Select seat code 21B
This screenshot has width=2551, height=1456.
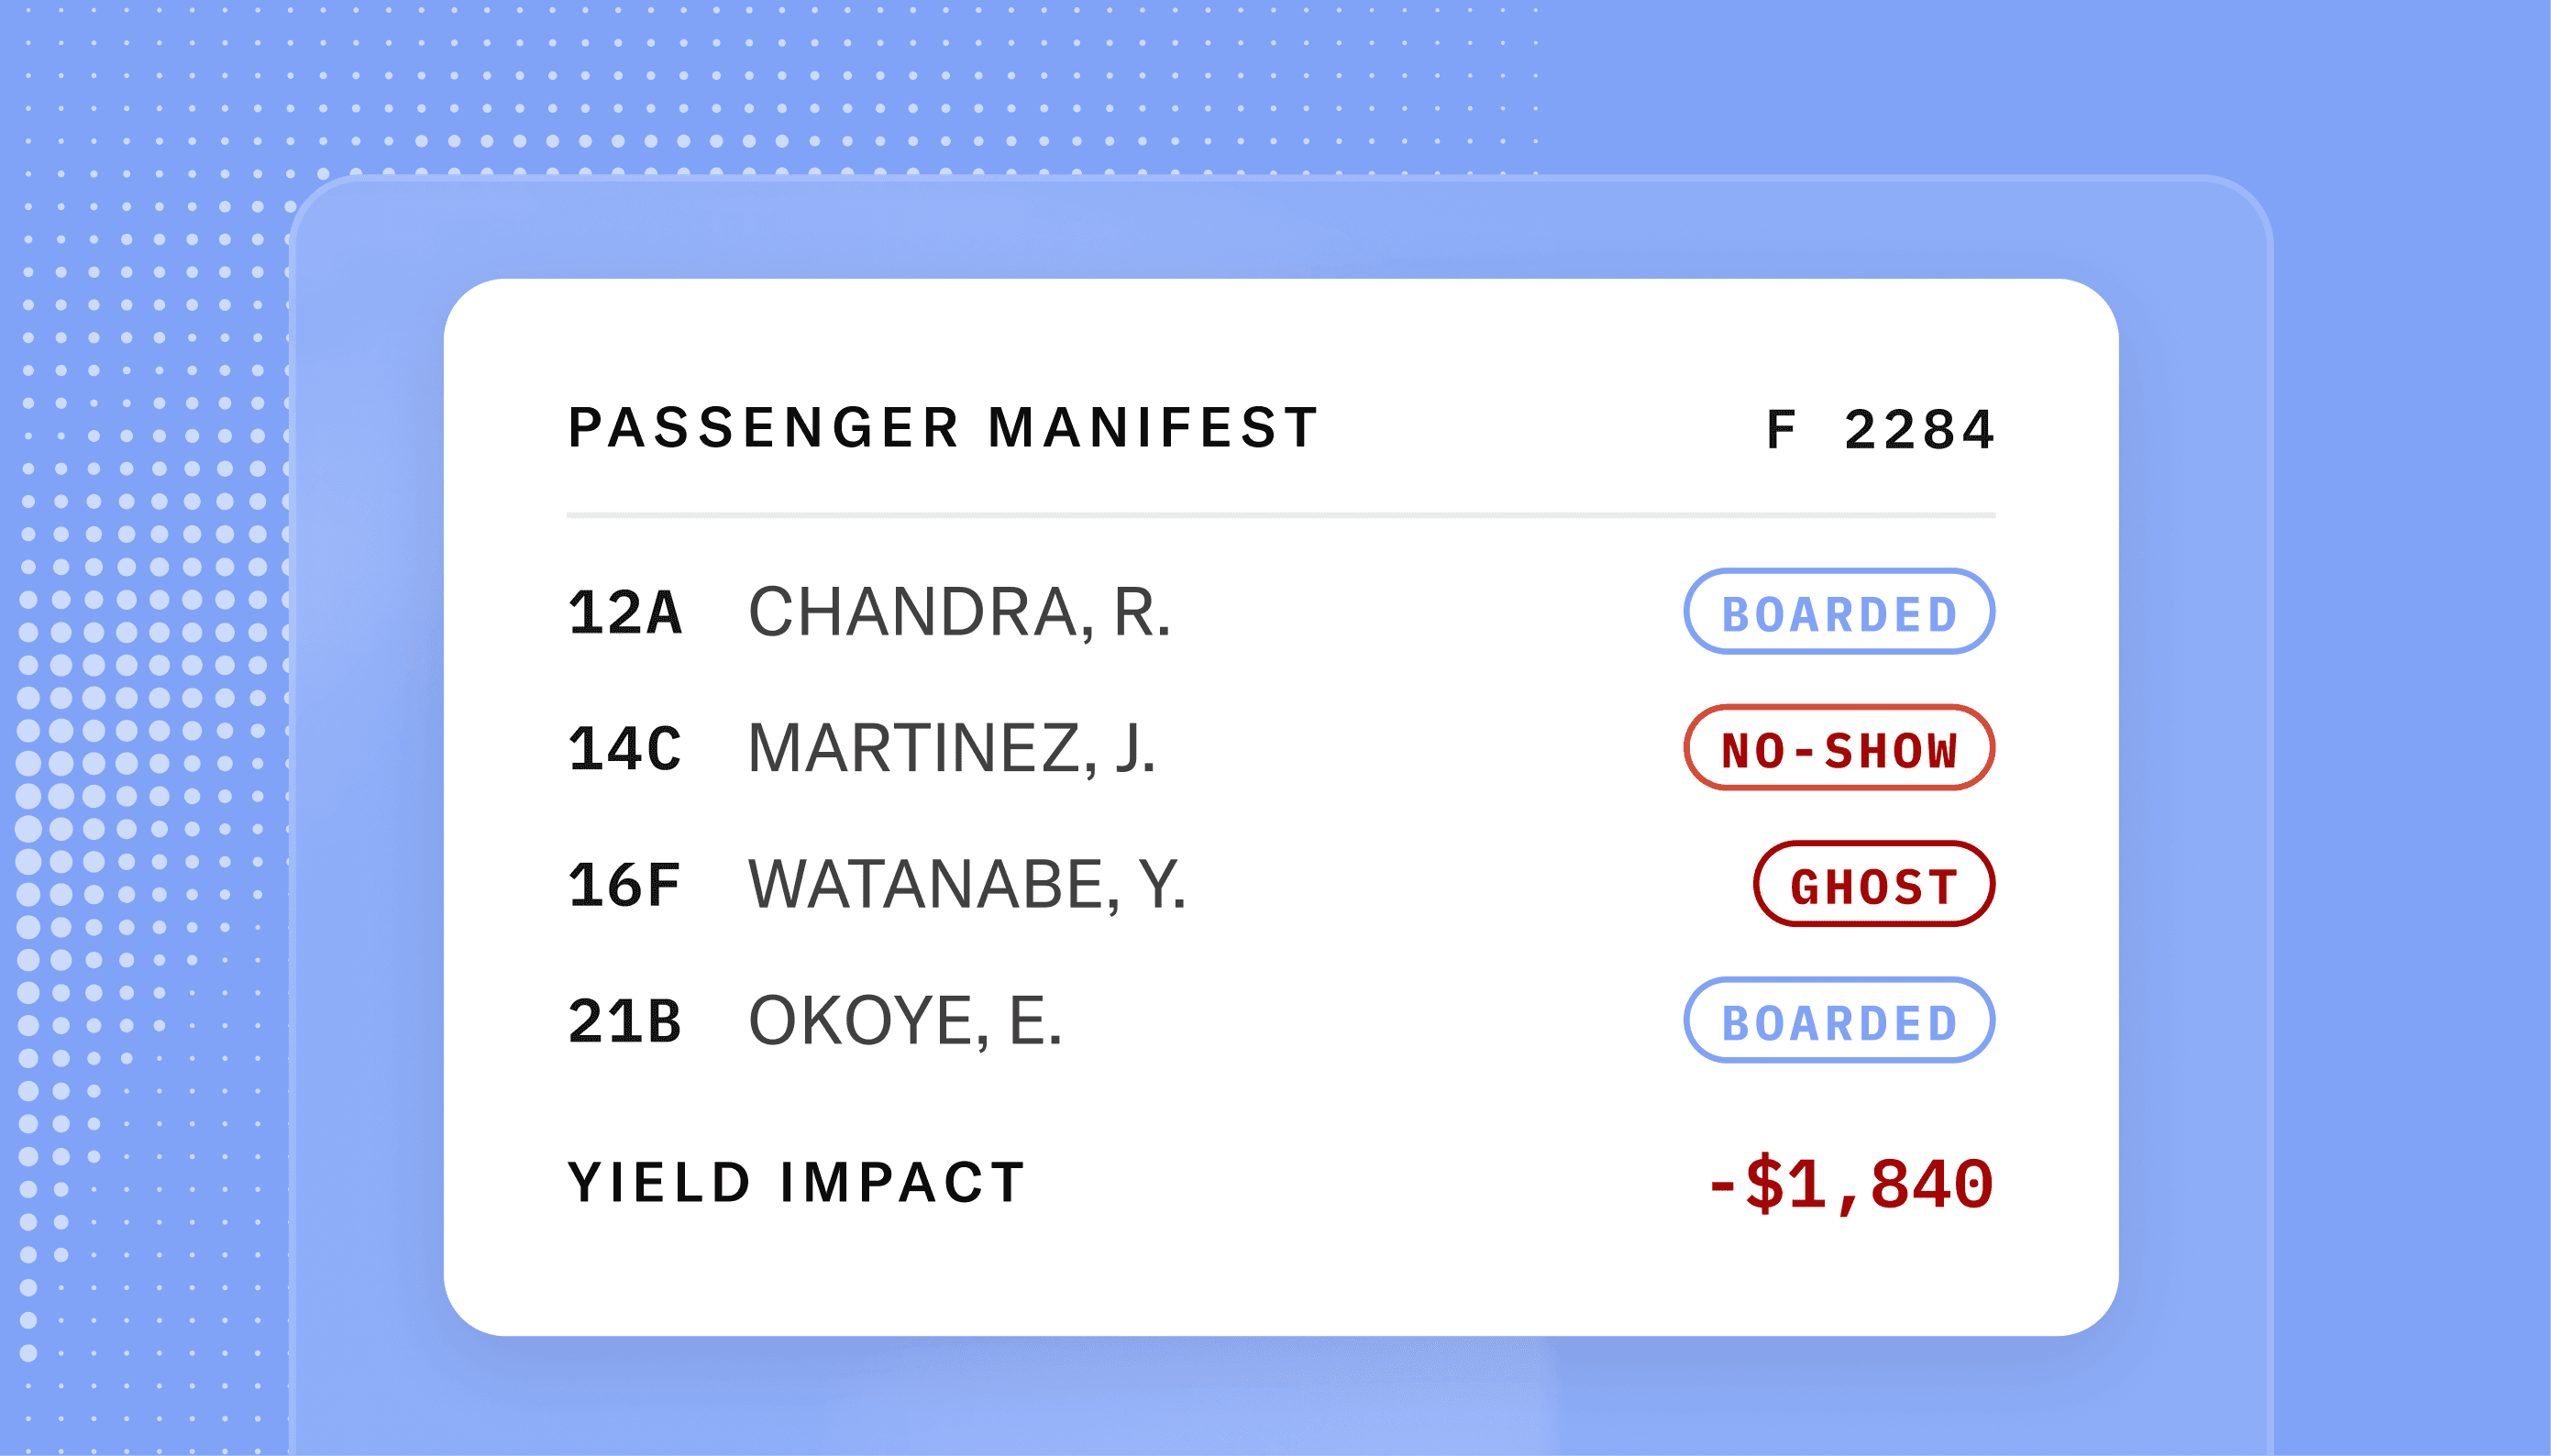(625, 1021)
